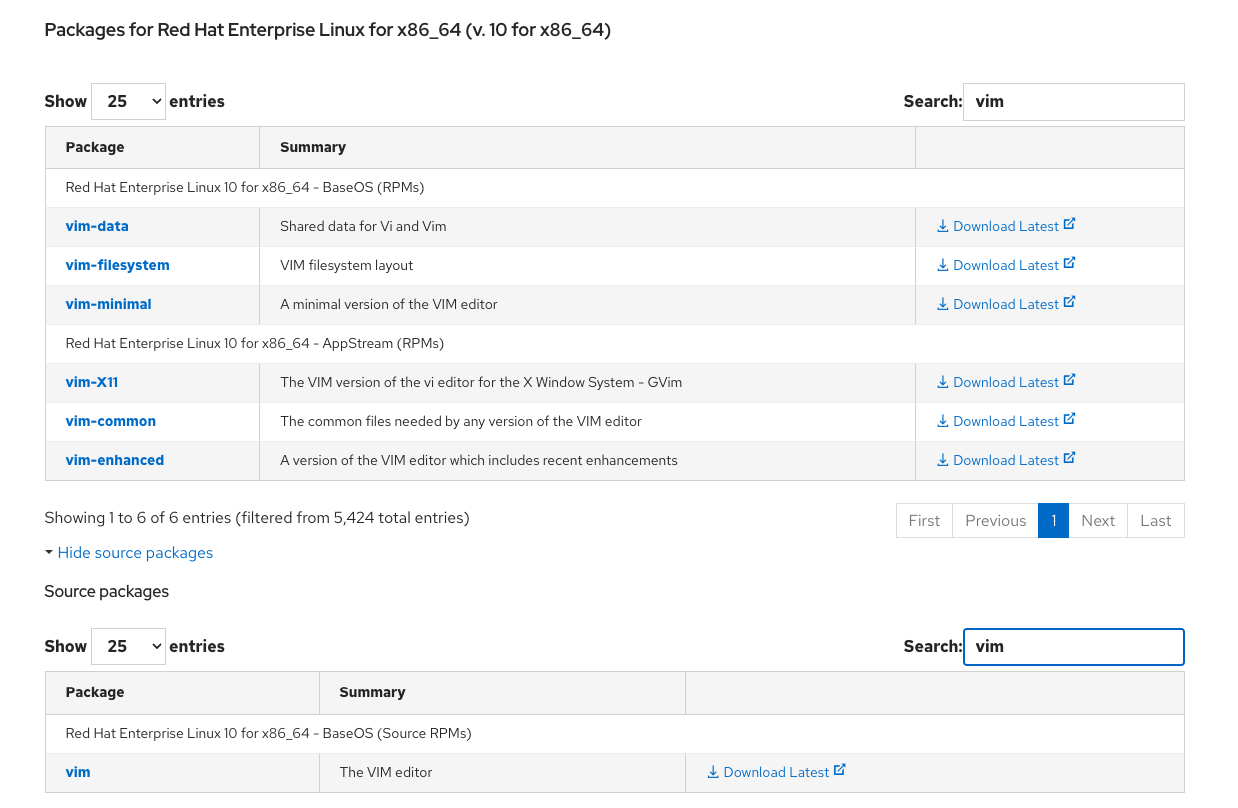This screenshot has height=808, width=1238.
Task: Sort top table by Summary column header
Action: point(313,147)
